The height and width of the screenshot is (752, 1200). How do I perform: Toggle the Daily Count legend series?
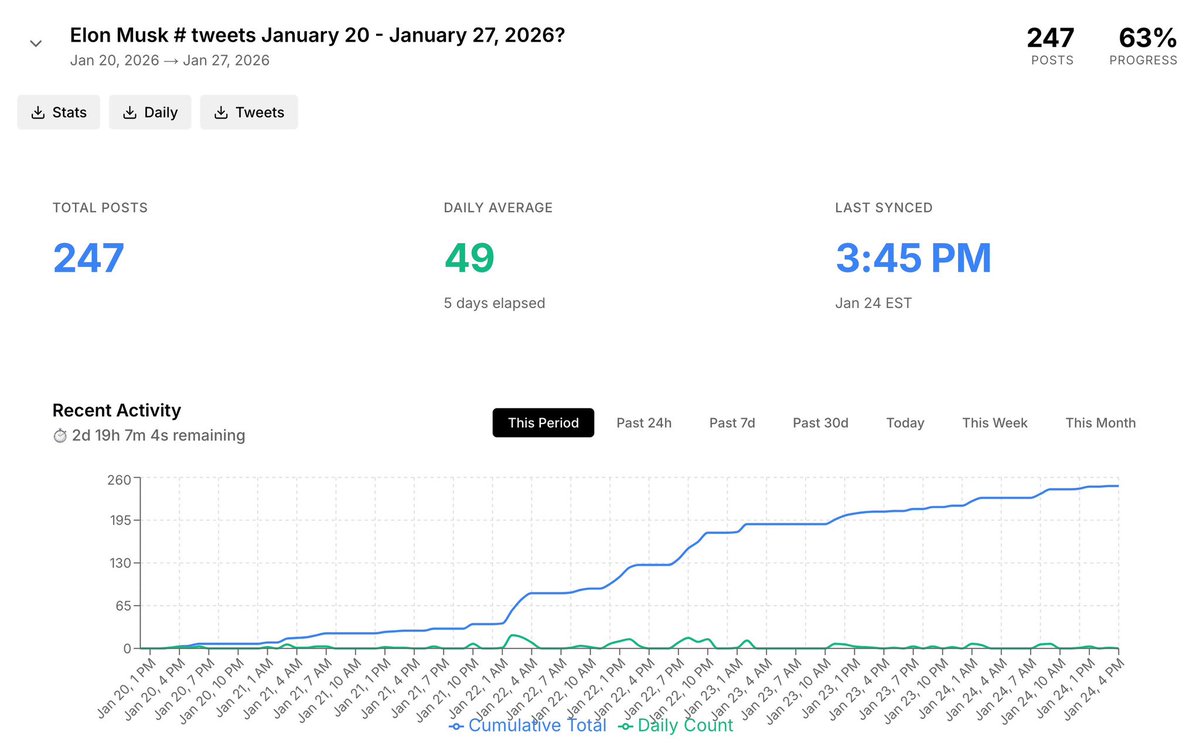pyautogui.click(x=676, y=726)
